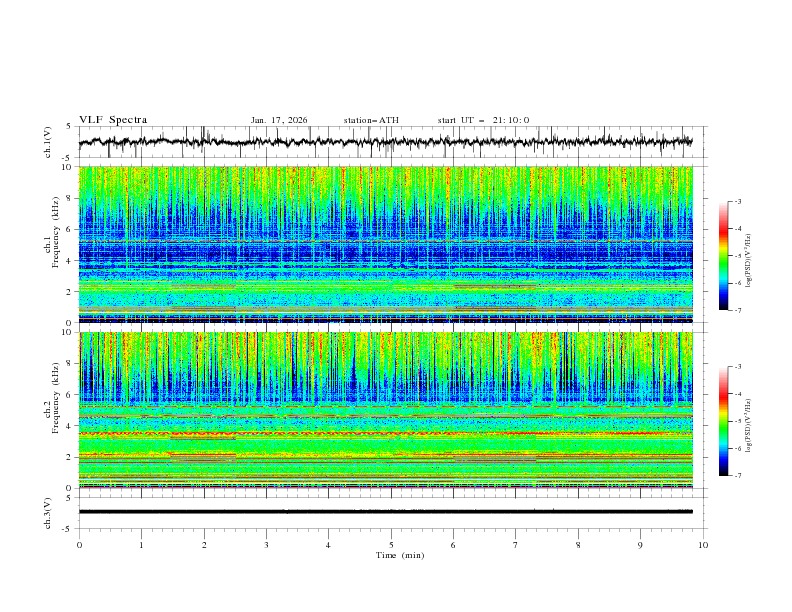792x612 pixels.
Task: Click the ch.1 spectrogram plot
Action: point(386,244)
